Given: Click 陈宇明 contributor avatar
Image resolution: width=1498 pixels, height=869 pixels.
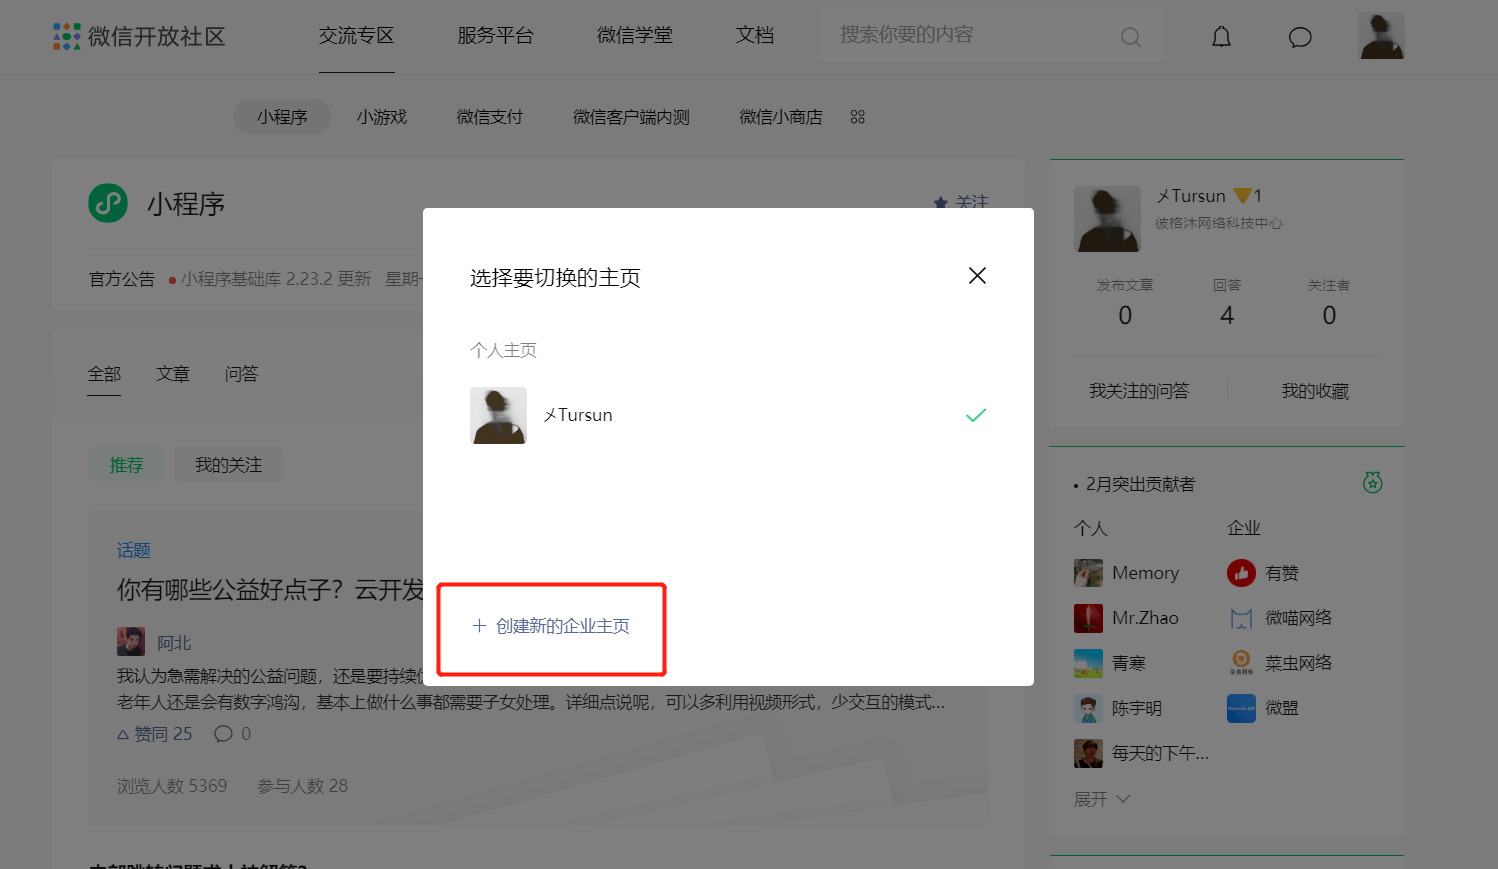Looking at the screenshot, I should coord(1088,708).
